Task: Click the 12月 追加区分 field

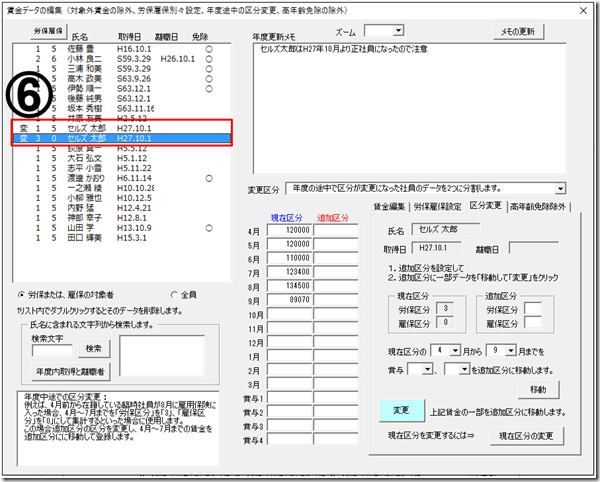Action: pyautogui.click(x=336, y=342)
